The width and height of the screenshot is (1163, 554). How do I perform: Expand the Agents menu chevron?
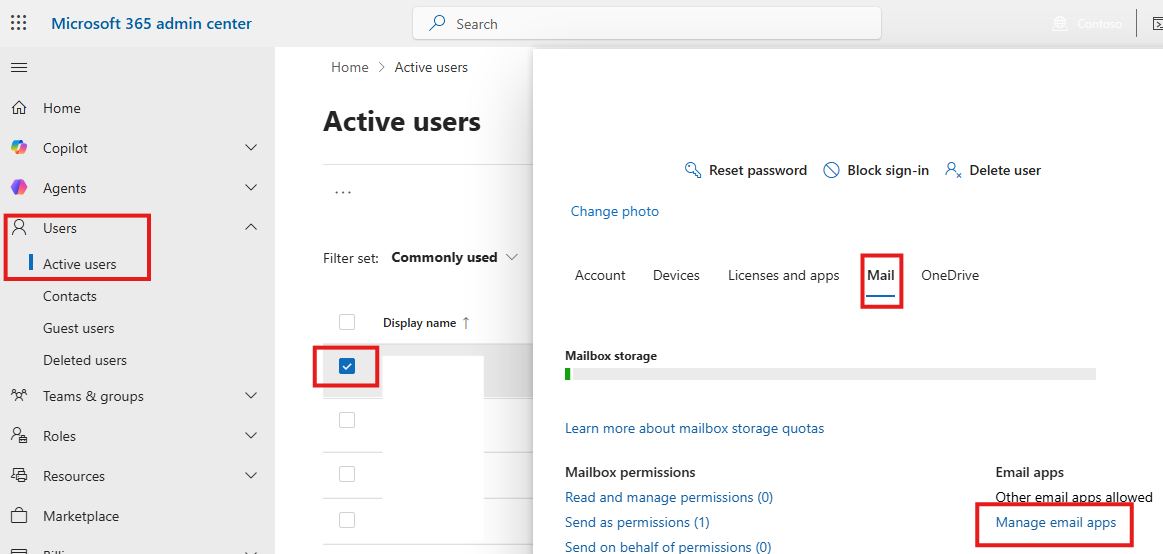point(251,188)
